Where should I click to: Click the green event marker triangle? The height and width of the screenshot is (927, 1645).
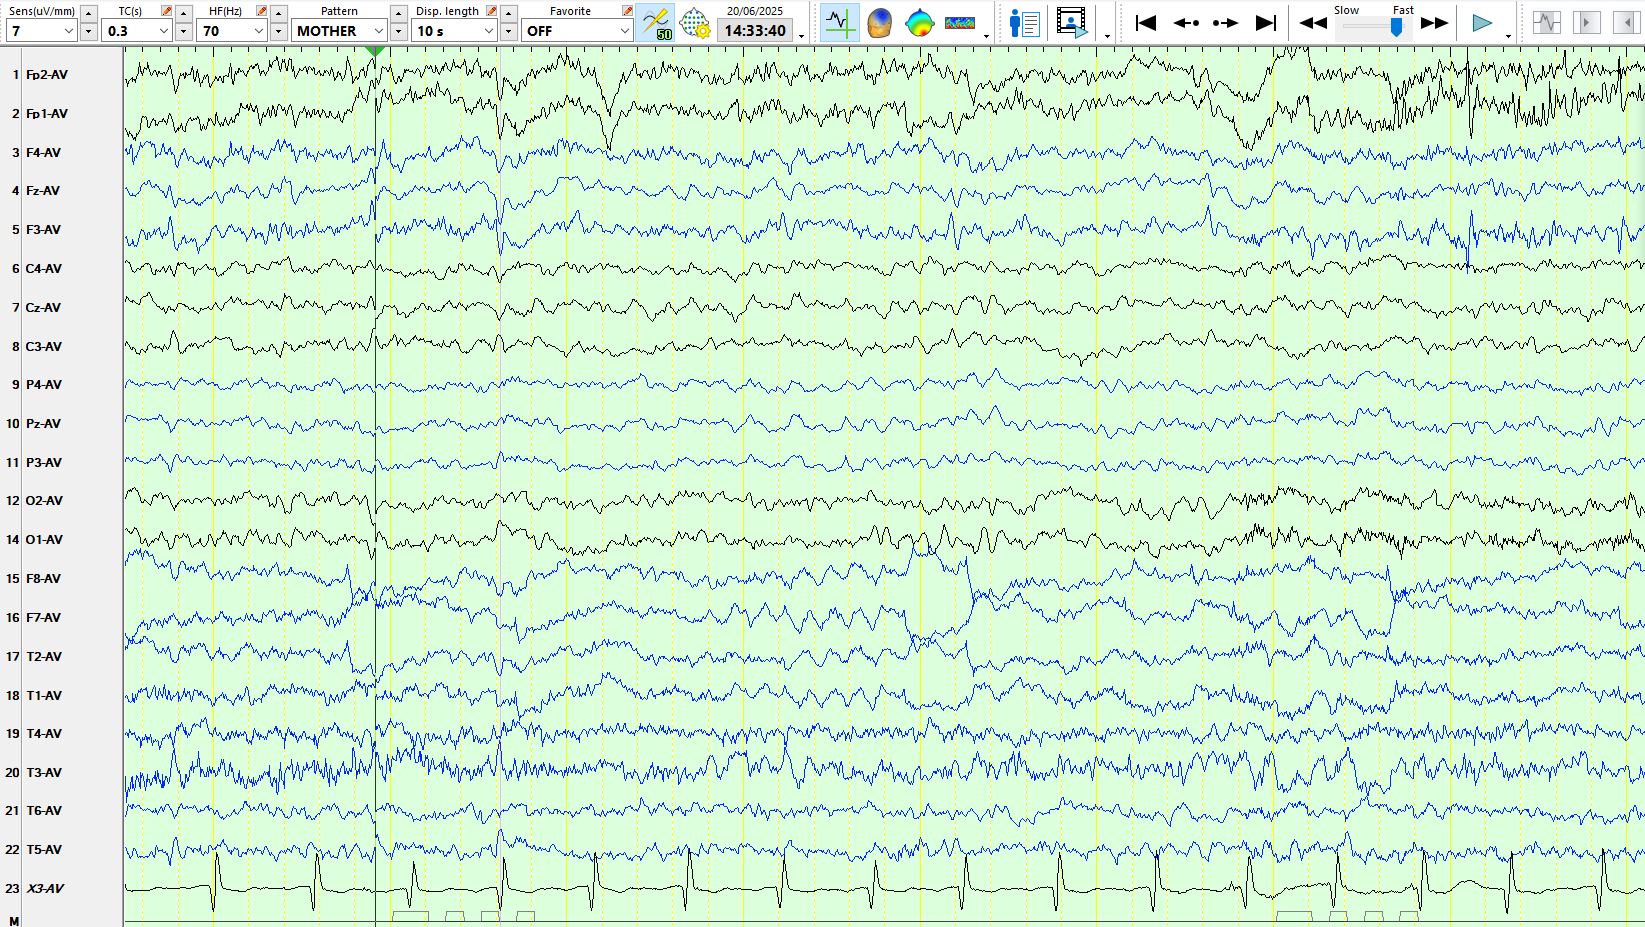click(x=375, y=51)
